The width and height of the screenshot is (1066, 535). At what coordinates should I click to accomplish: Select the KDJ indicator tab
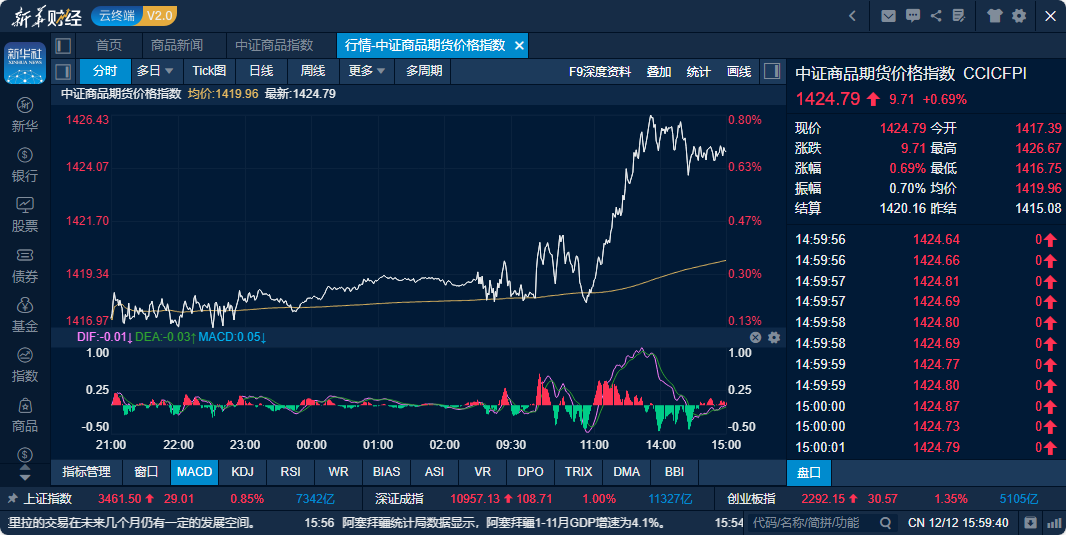(242, 471)
